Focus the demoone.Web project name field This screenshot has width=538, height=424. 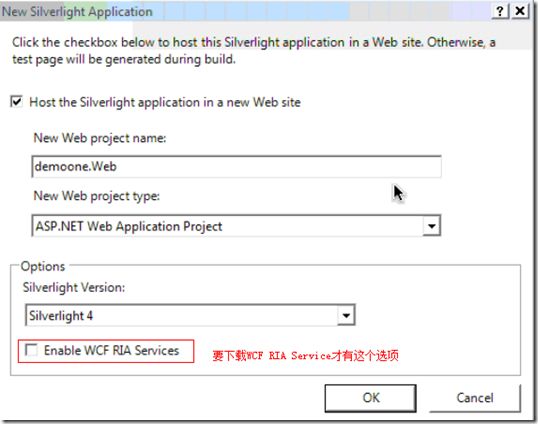tap(236, 167)
